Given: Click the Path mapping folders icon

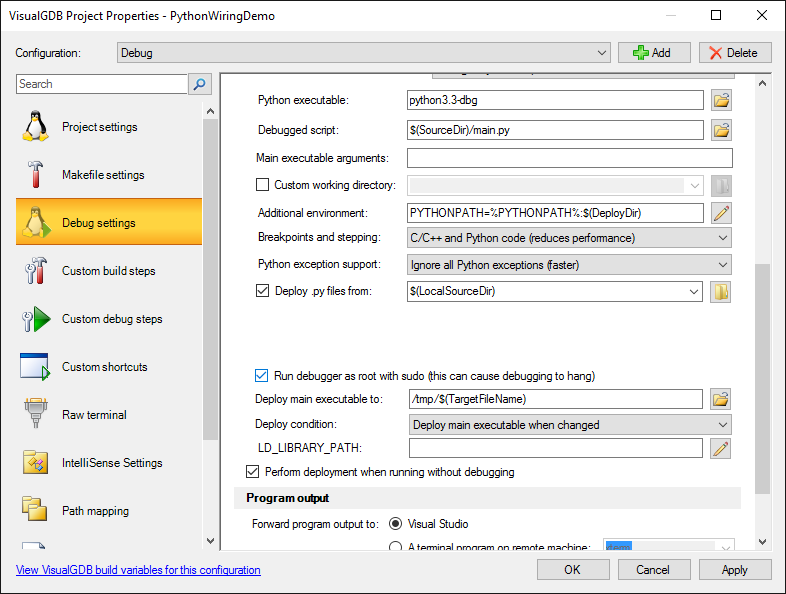Looking at the screenshot, I should (34, 509).
